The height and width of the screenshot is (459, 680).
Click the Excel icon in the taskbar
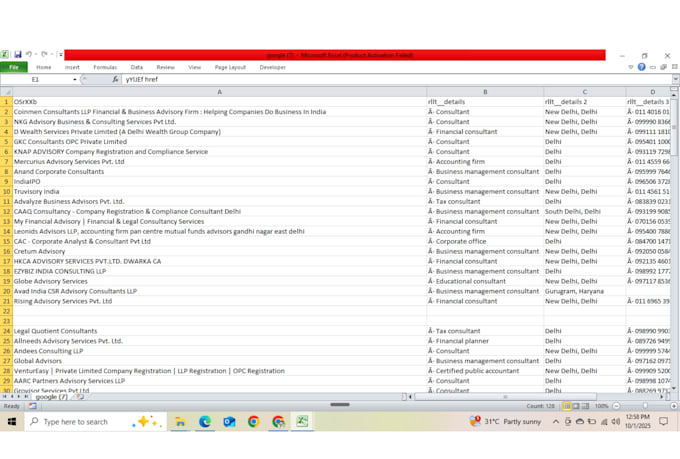[302, 422]
